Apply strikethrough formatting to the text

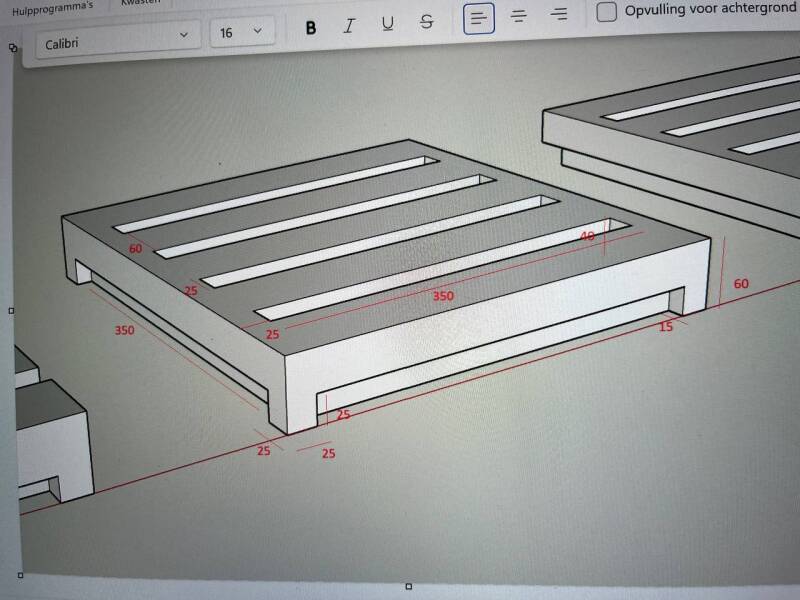427,21
